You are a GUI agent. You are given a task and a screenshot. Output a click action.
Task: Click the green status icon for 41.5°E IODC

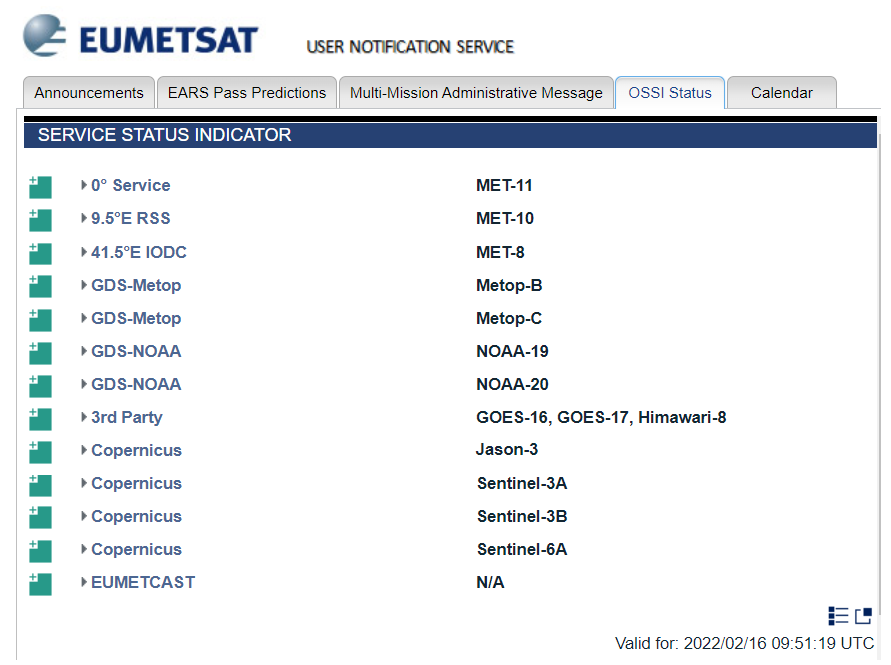coord(40,253)
